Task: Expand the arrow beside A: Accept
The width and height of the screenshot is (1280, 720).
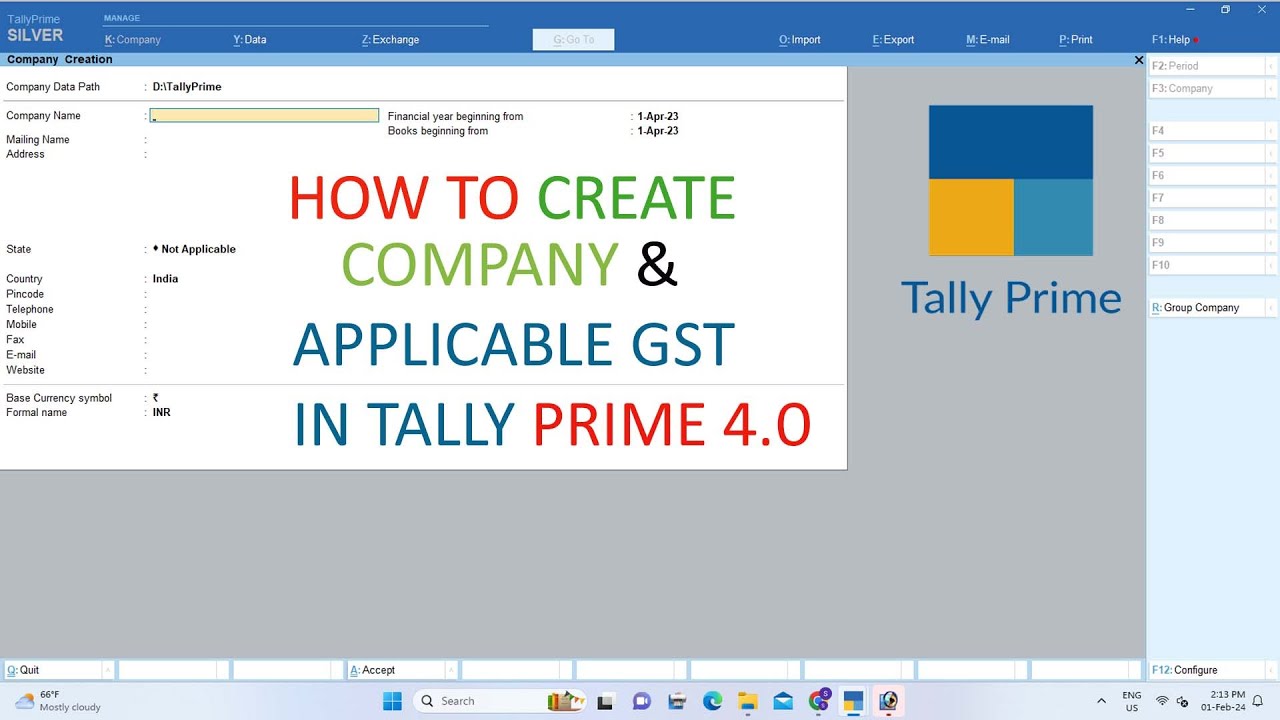Action: (451, 670)
